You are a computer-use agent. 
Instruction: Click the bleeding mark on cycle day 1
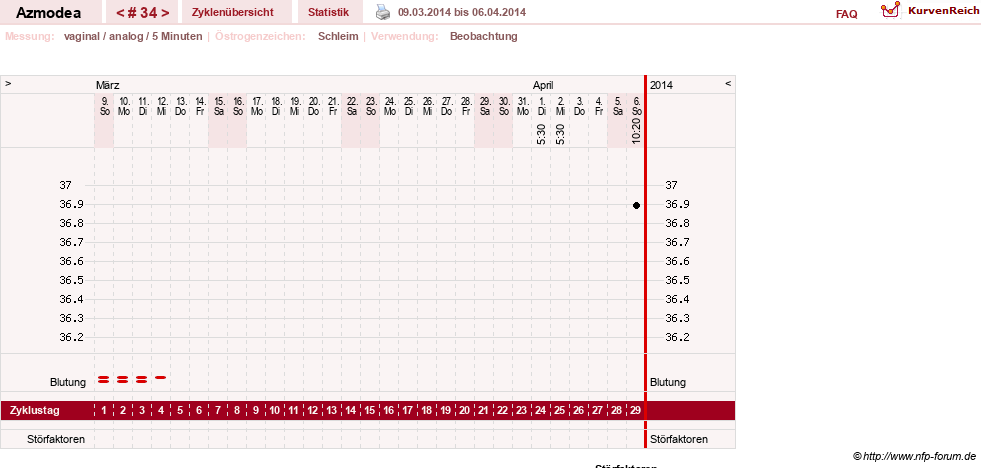(104, 379)
